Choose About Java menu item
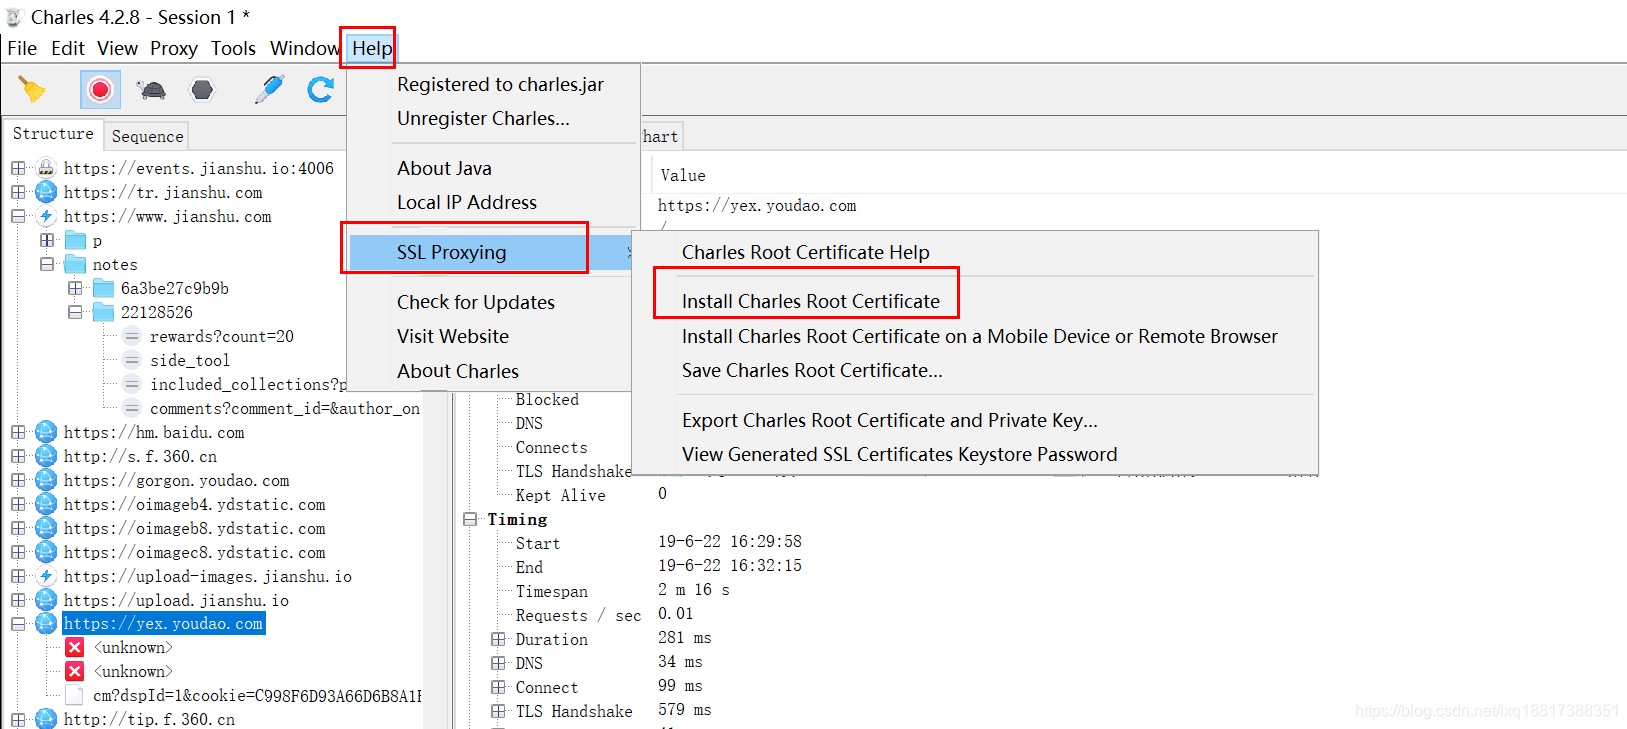 pos(444,168)
